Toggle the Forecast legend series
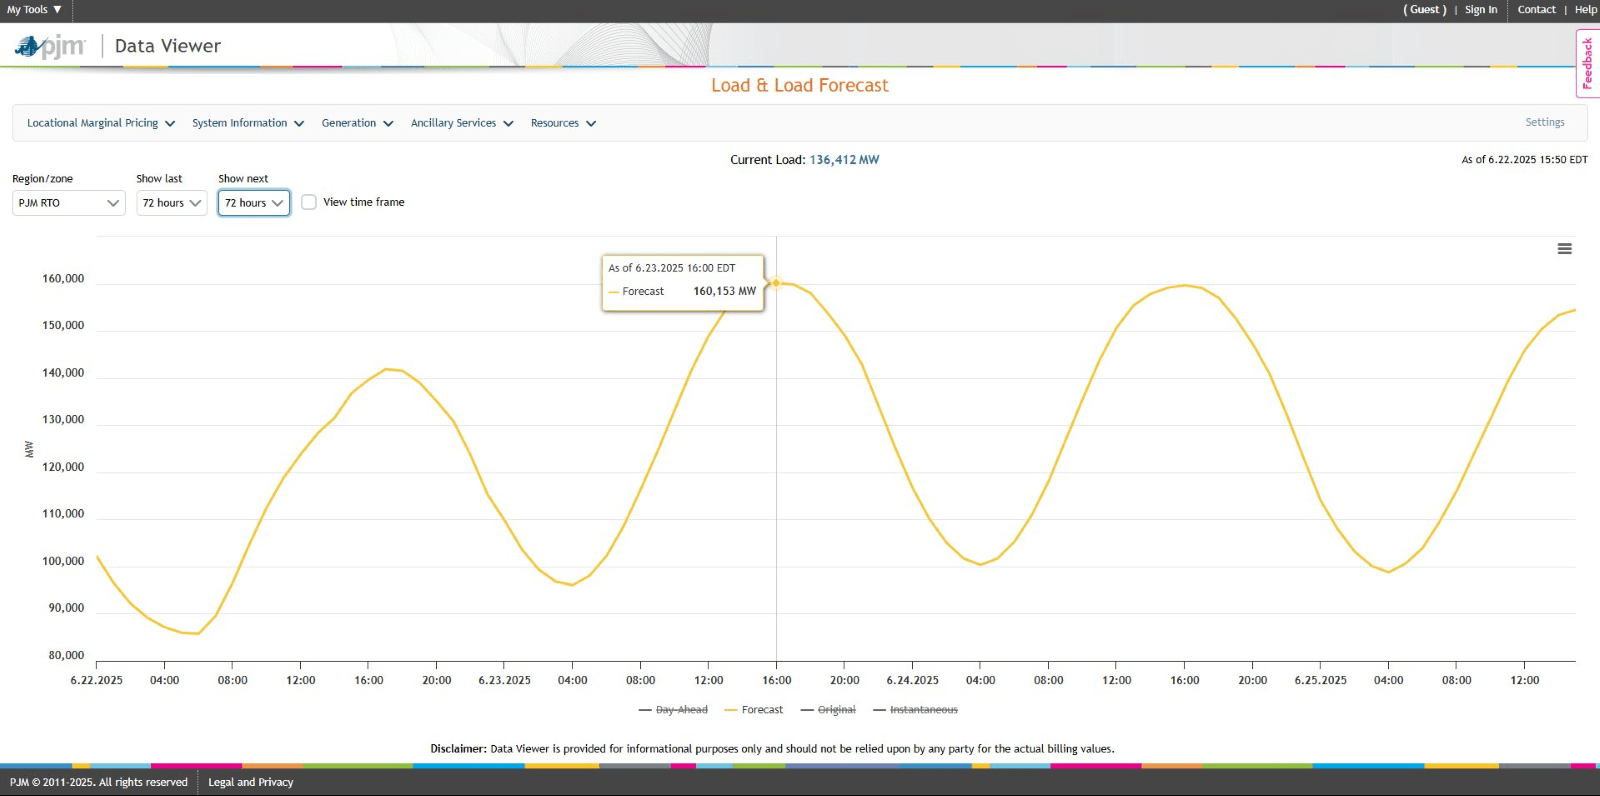Screen dimensions: 1600x796 point(753,710)
